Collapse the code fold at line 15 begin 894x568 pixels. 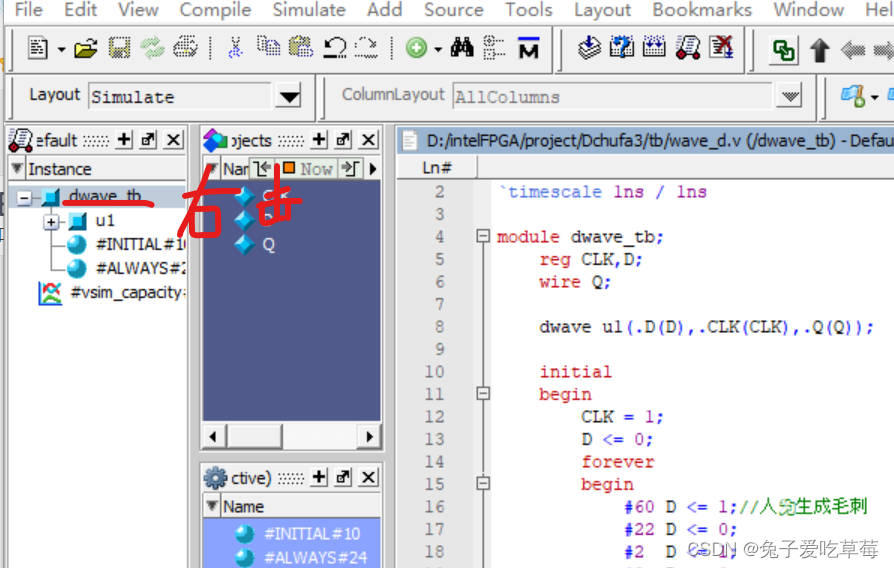483,483
